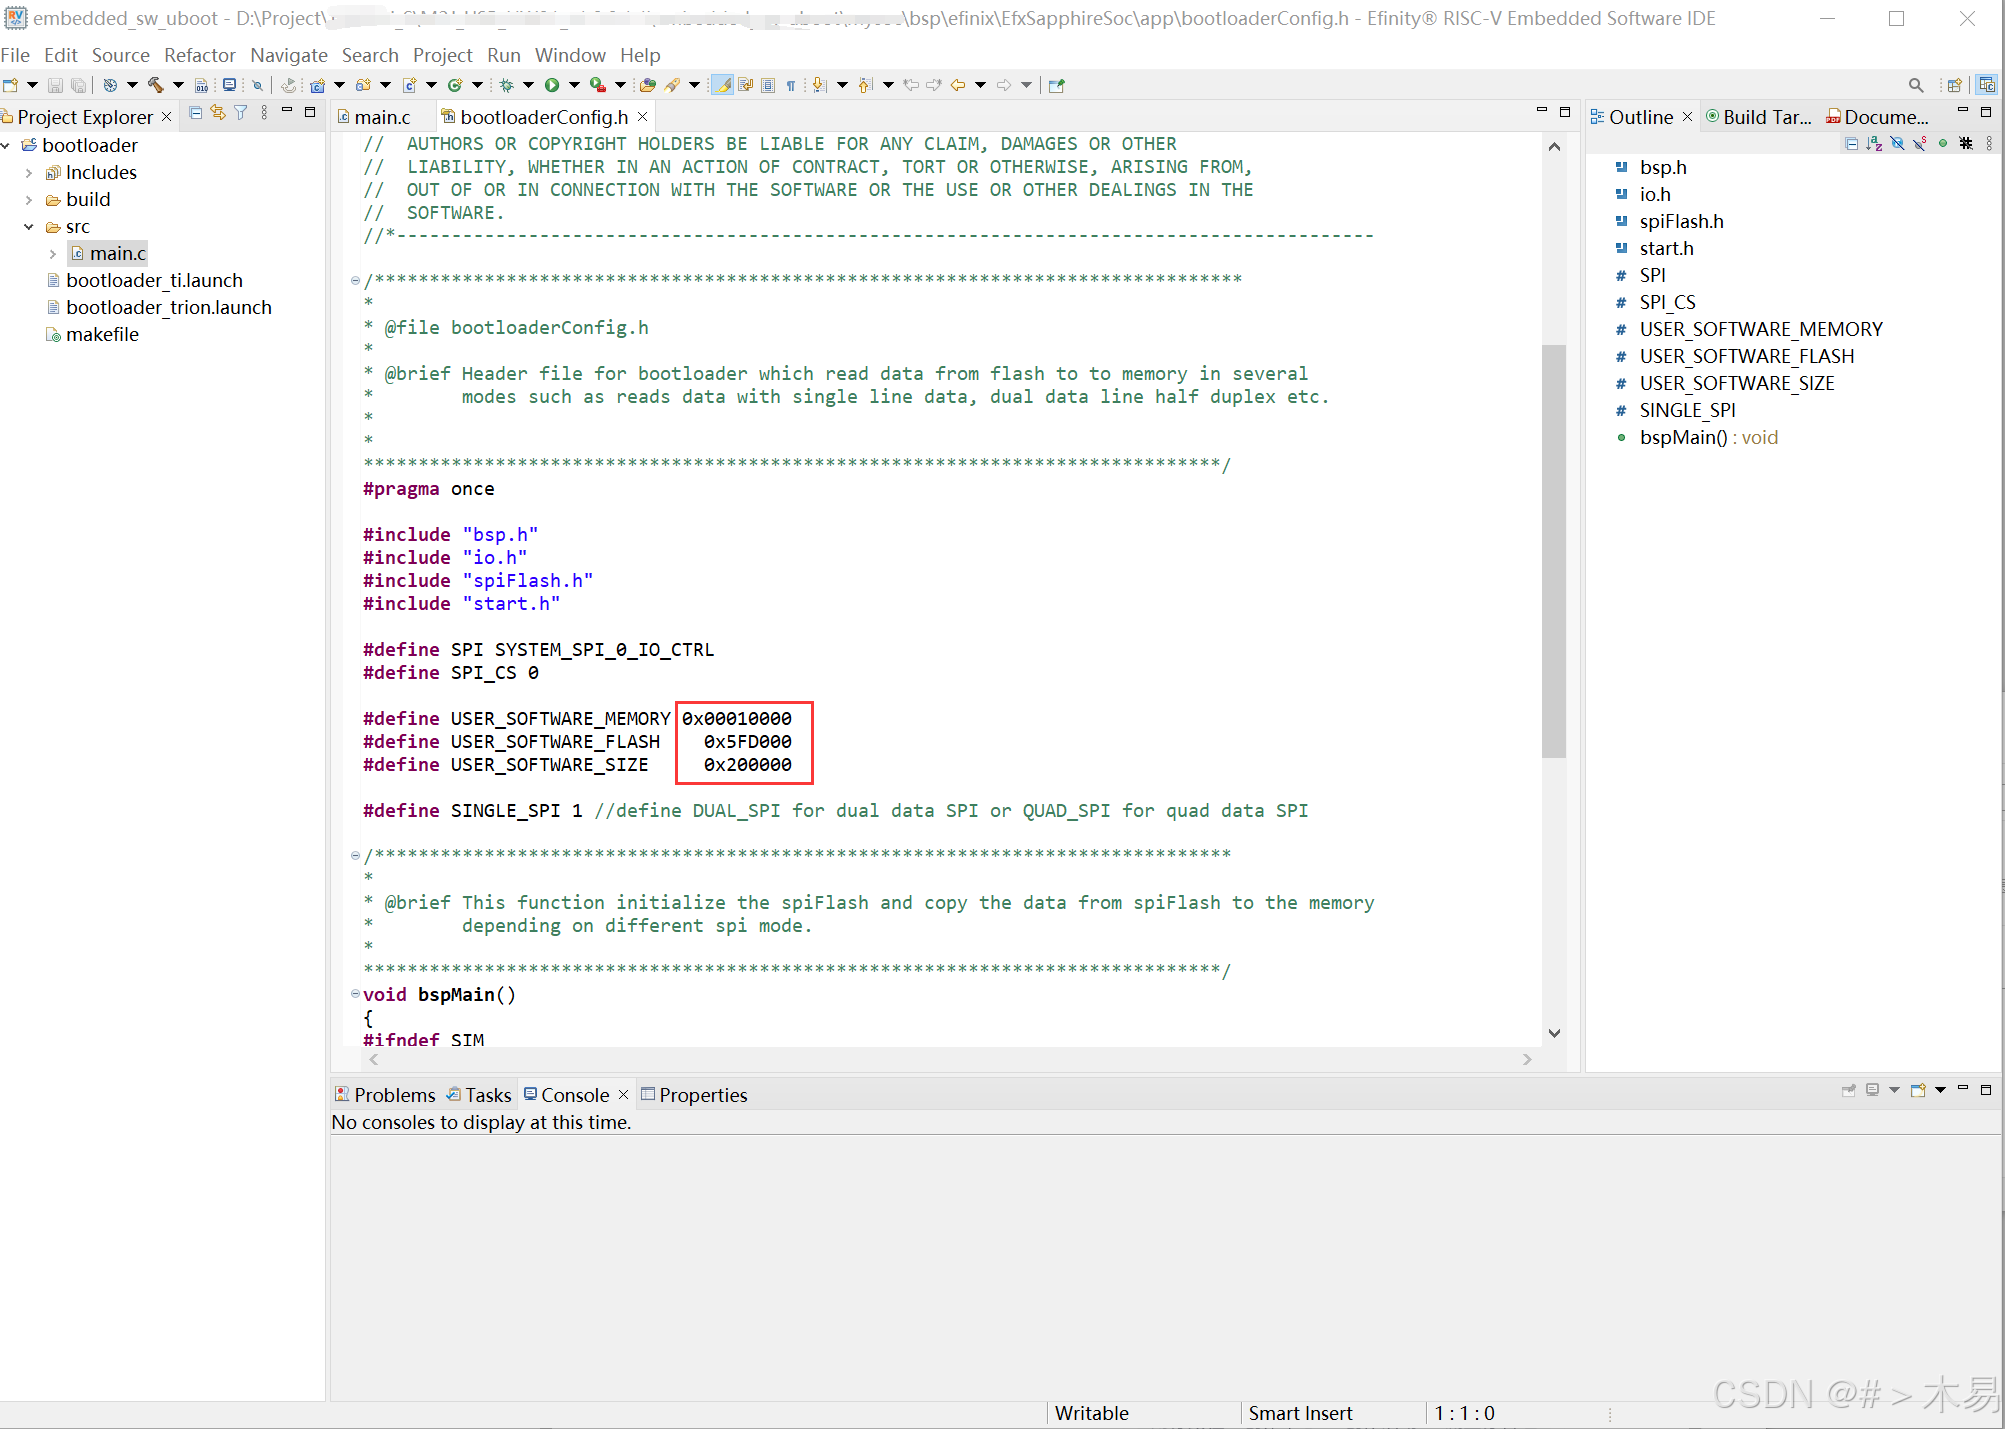Open the Console display selector dropdown
Screen dimensions: 2005x1429
pos(1894,1090)
